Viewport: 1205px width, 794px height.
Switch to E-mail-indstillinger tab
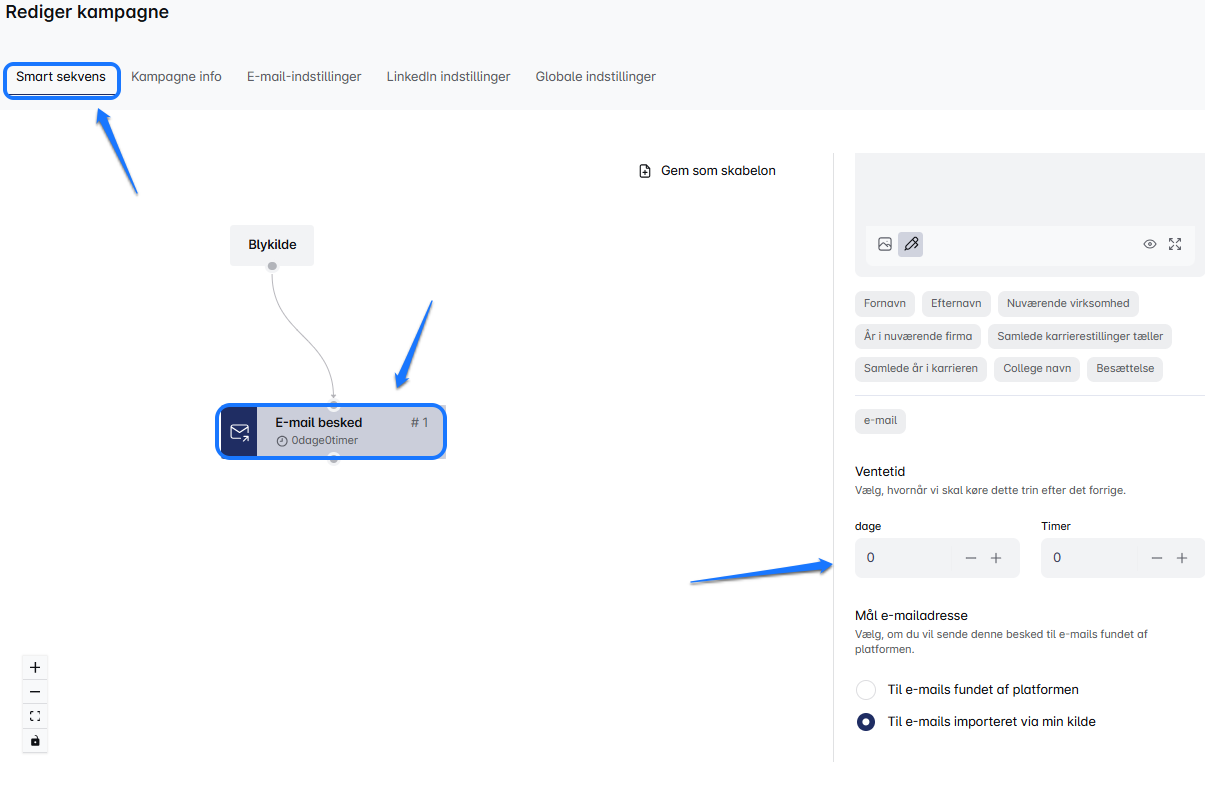click(304, 77)
